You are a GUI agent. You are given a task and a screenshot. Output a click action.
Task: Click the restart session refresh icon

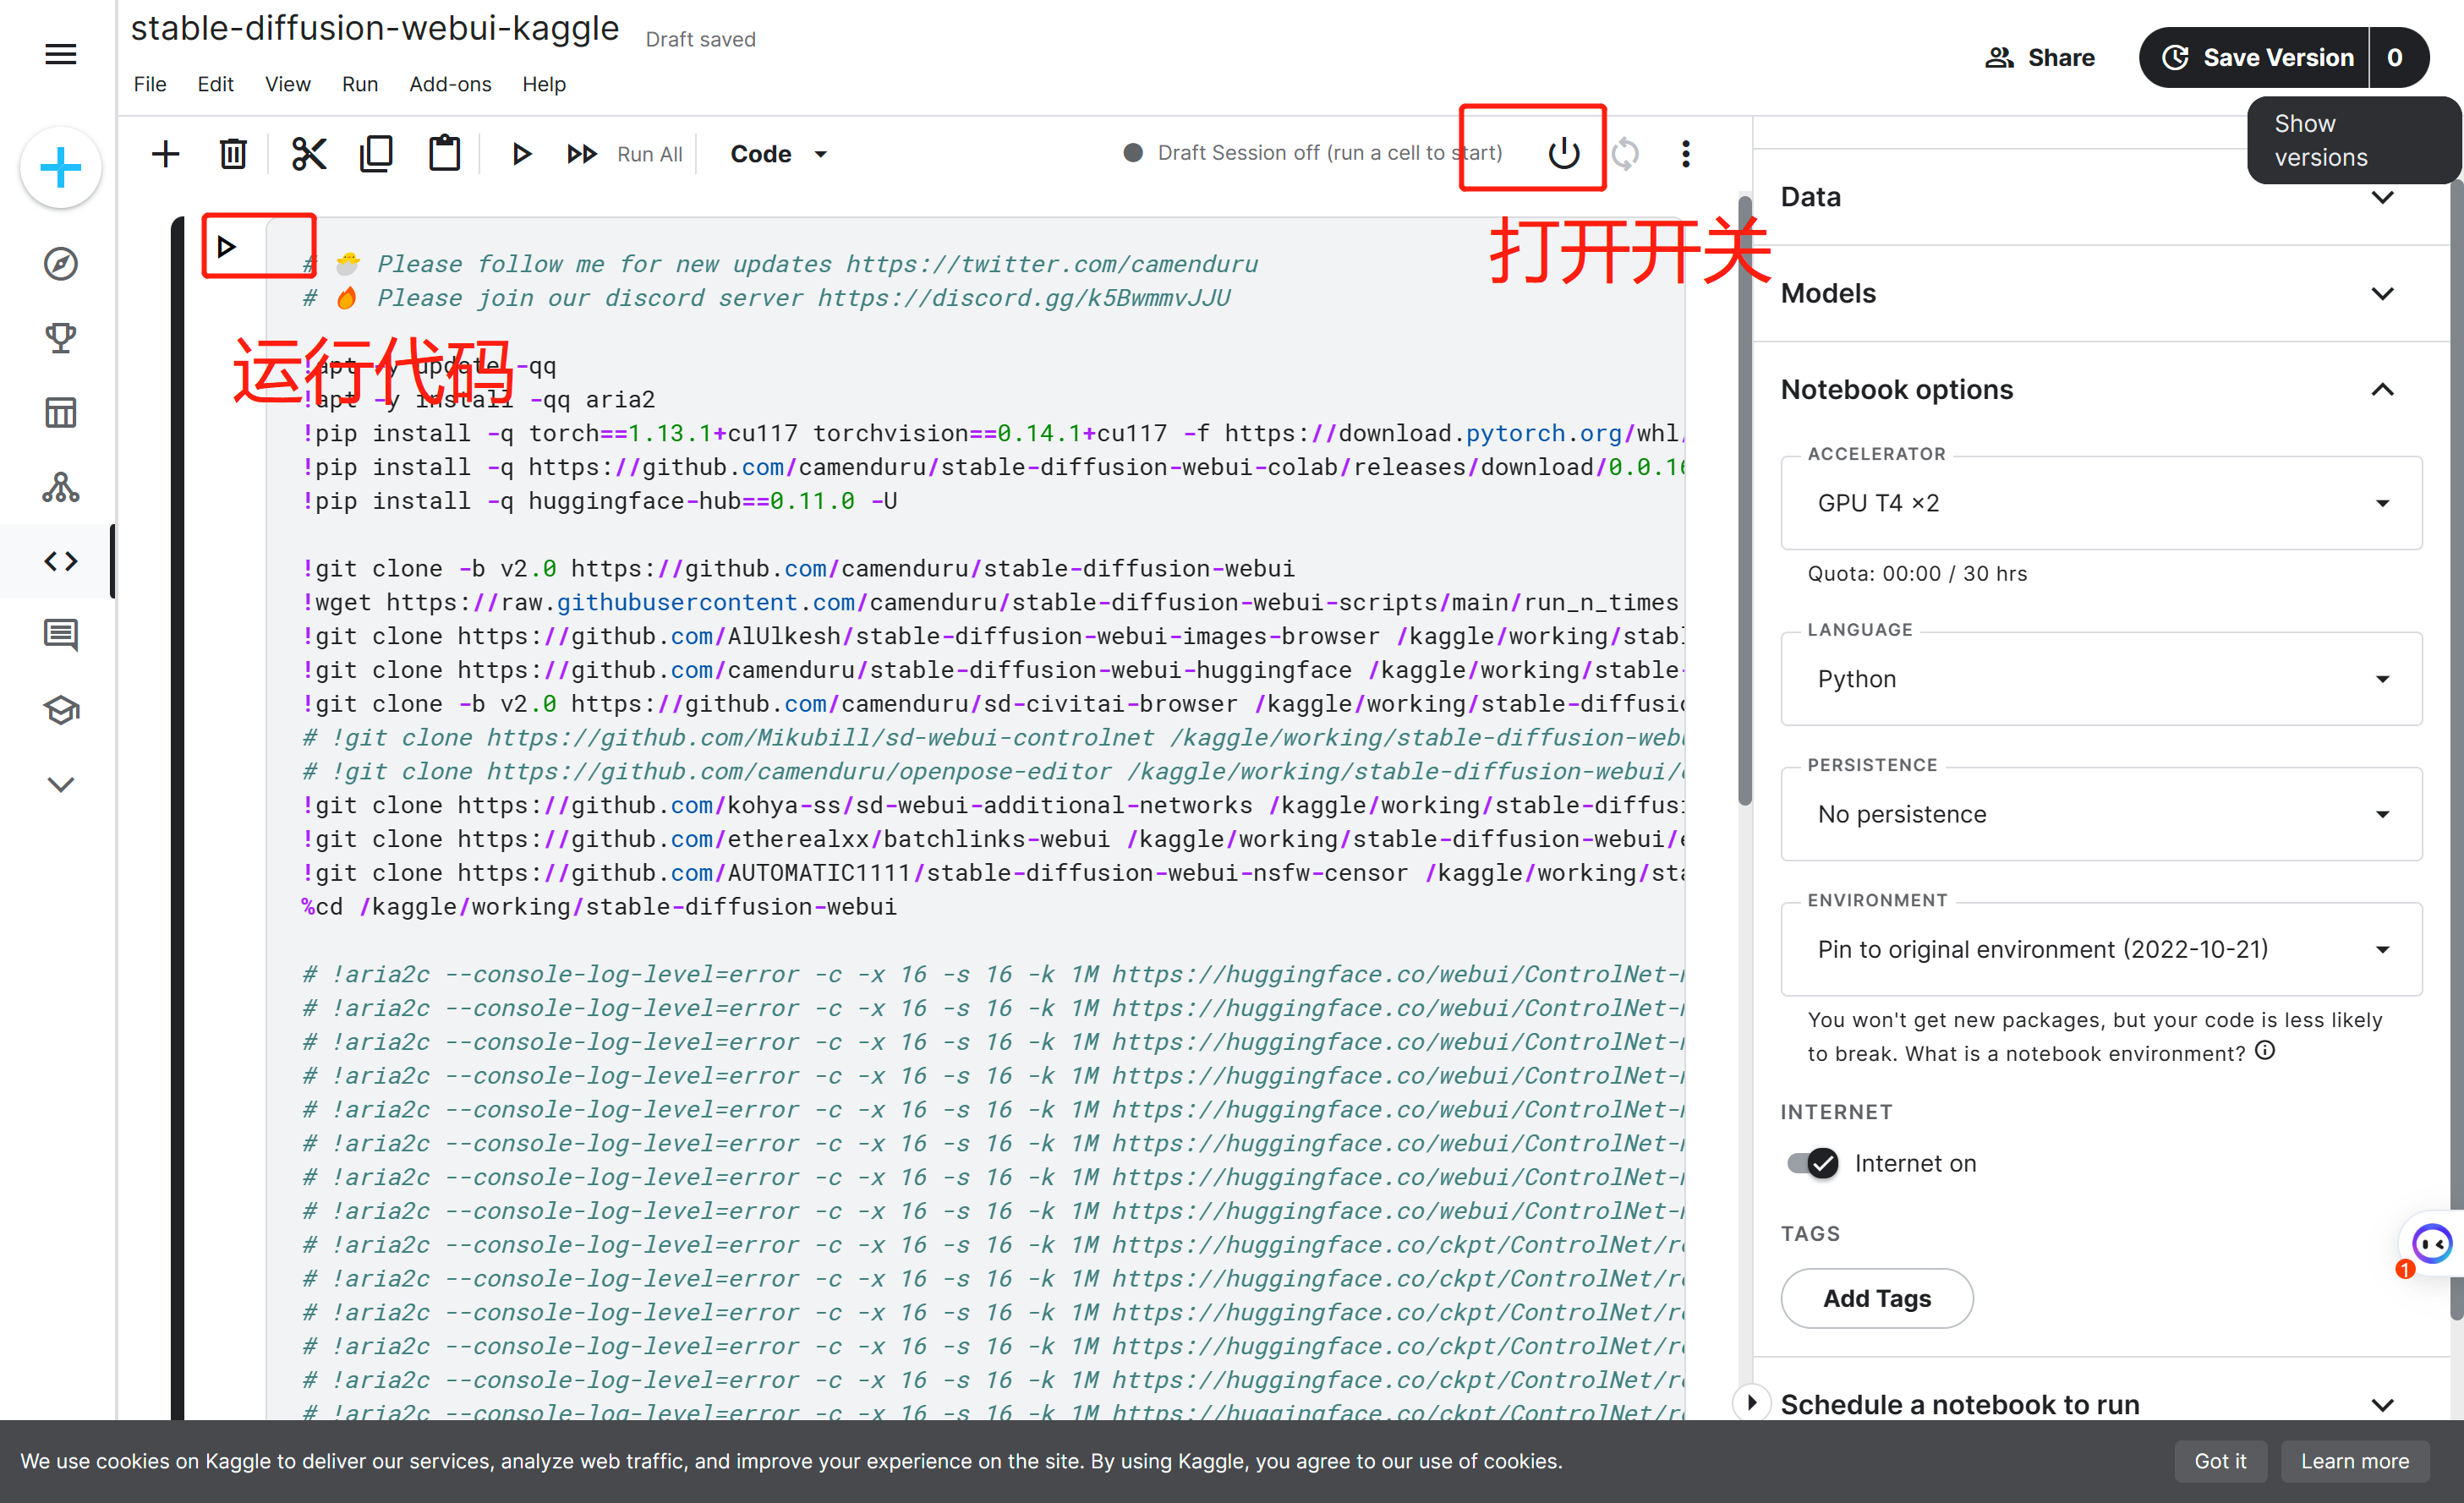pyautogui.click(x=1626, y=153)
